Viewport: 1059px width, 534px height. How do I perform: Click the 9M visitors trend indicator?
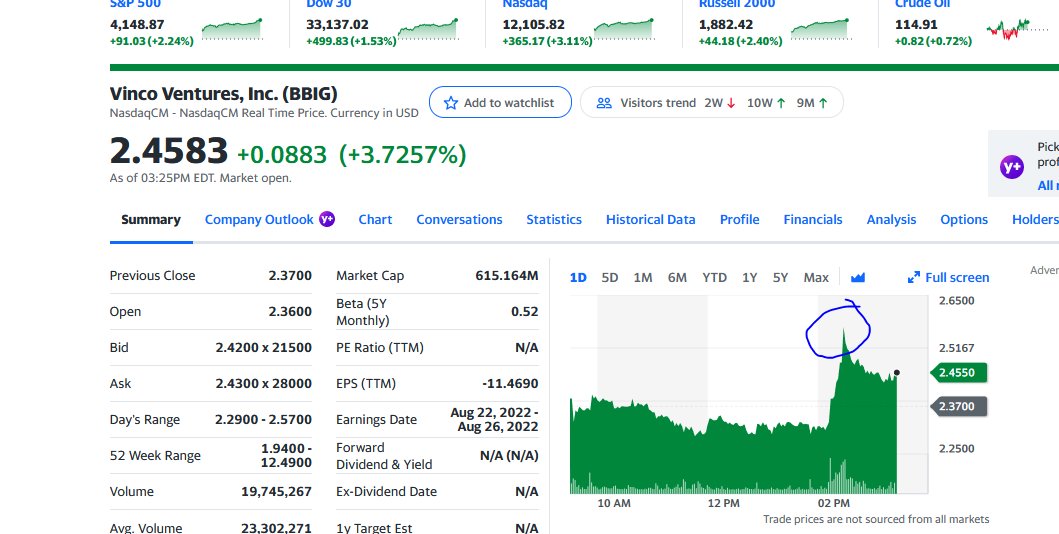click(x=812, y=103)
